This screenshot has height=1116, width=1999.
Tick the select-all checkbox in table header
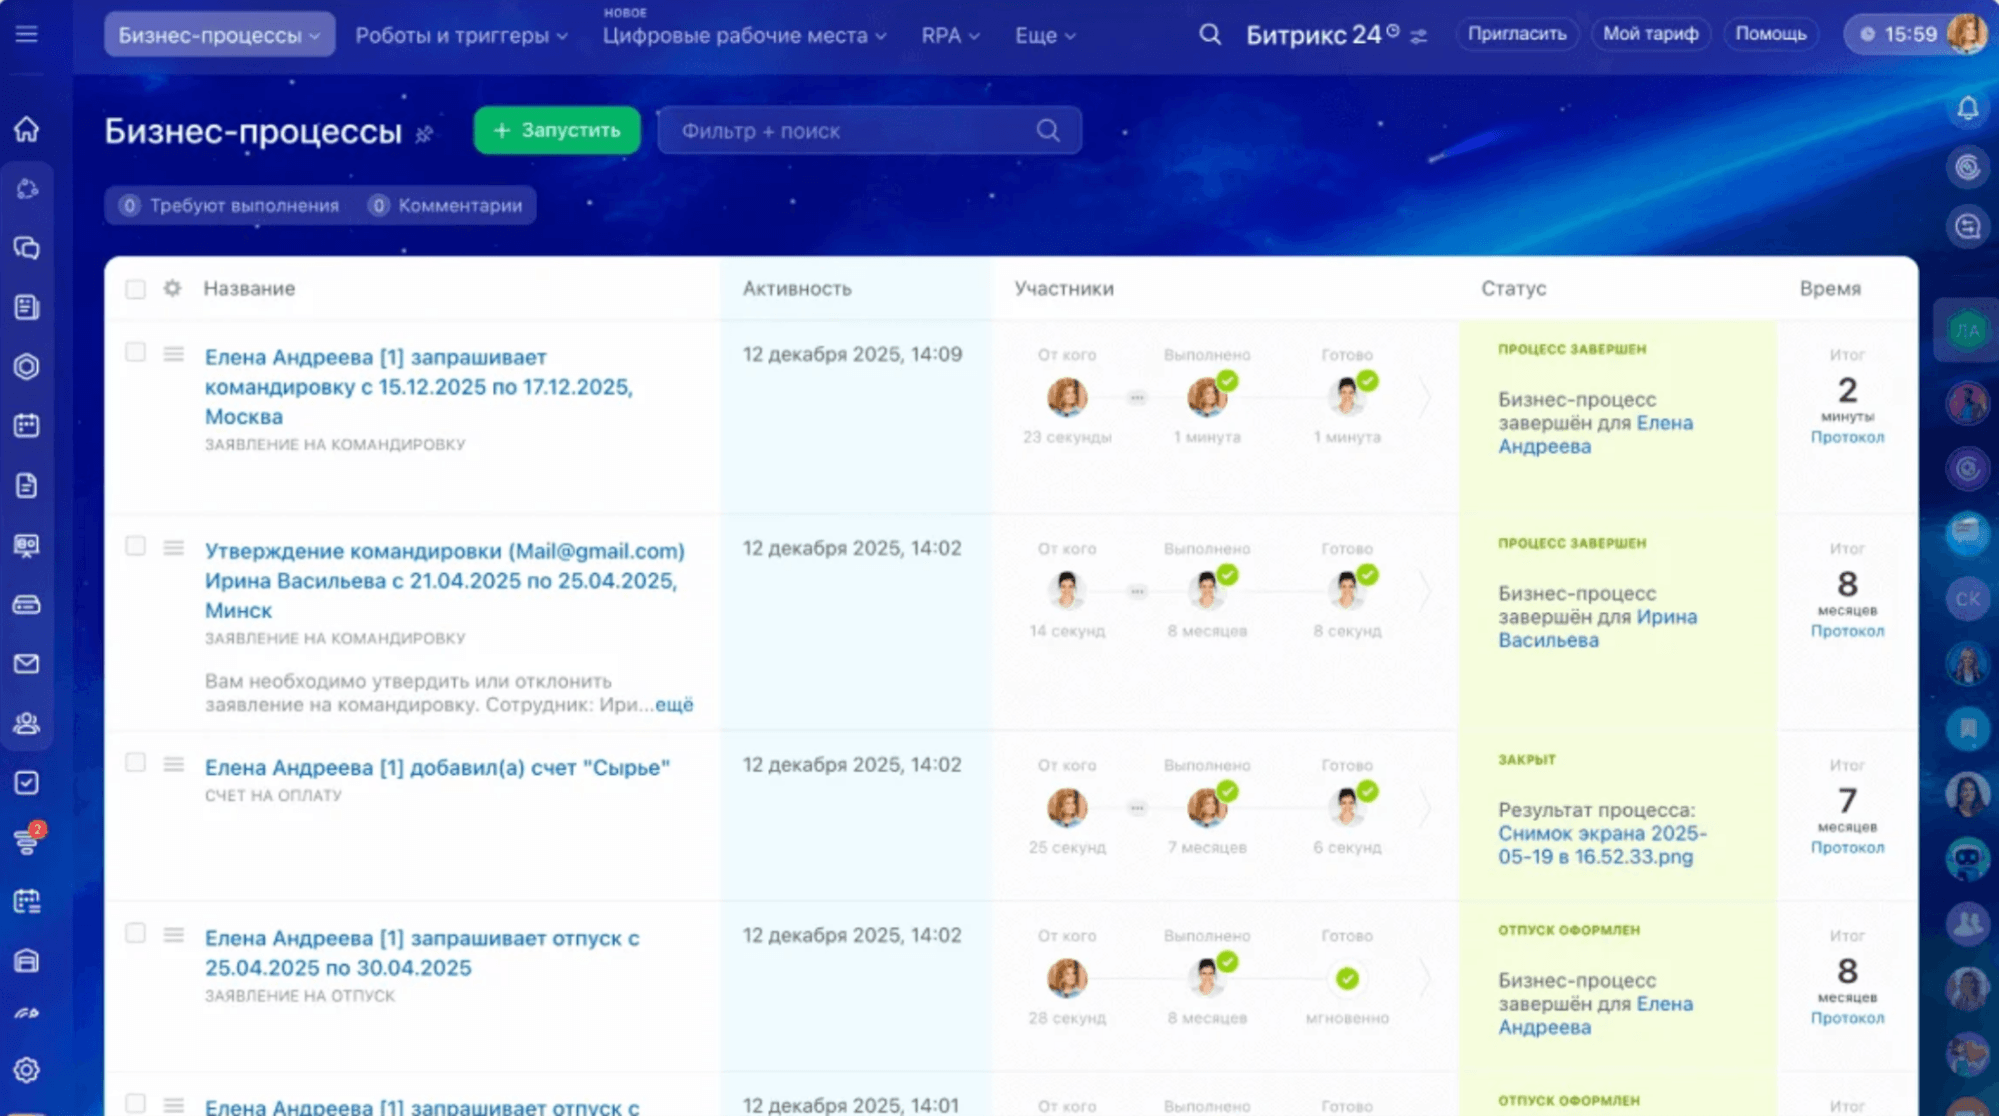coord(135,289)
